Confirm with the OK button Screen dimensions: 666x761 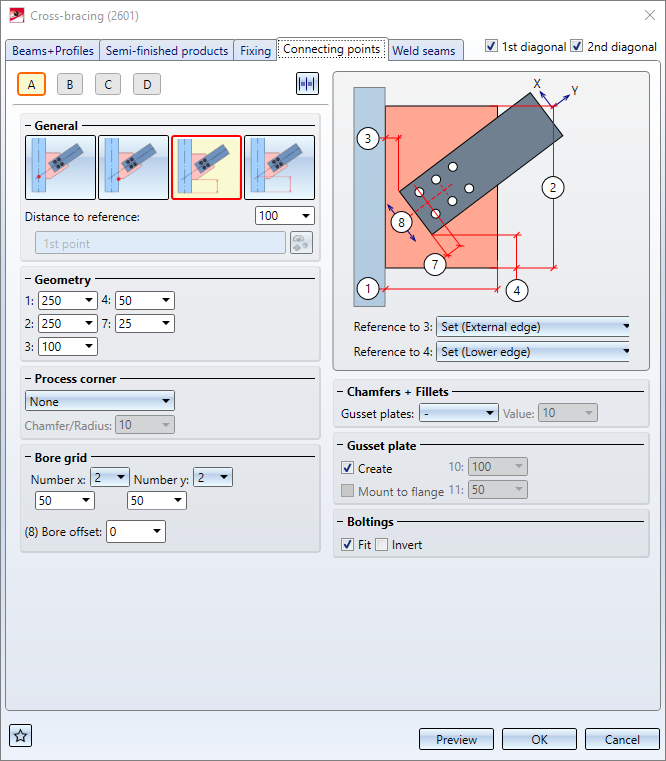coord(539,739)
